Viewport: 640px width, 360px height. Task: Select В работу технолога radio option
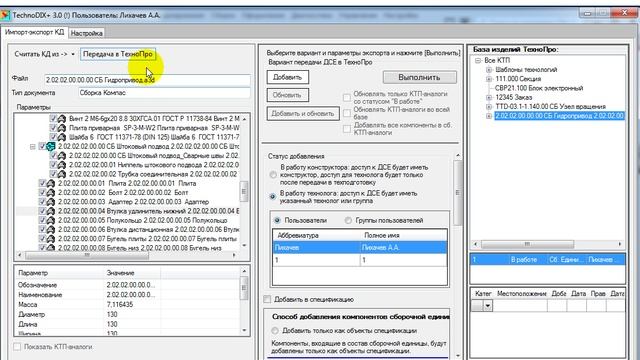pyautogui.click(x=273, y=197)
